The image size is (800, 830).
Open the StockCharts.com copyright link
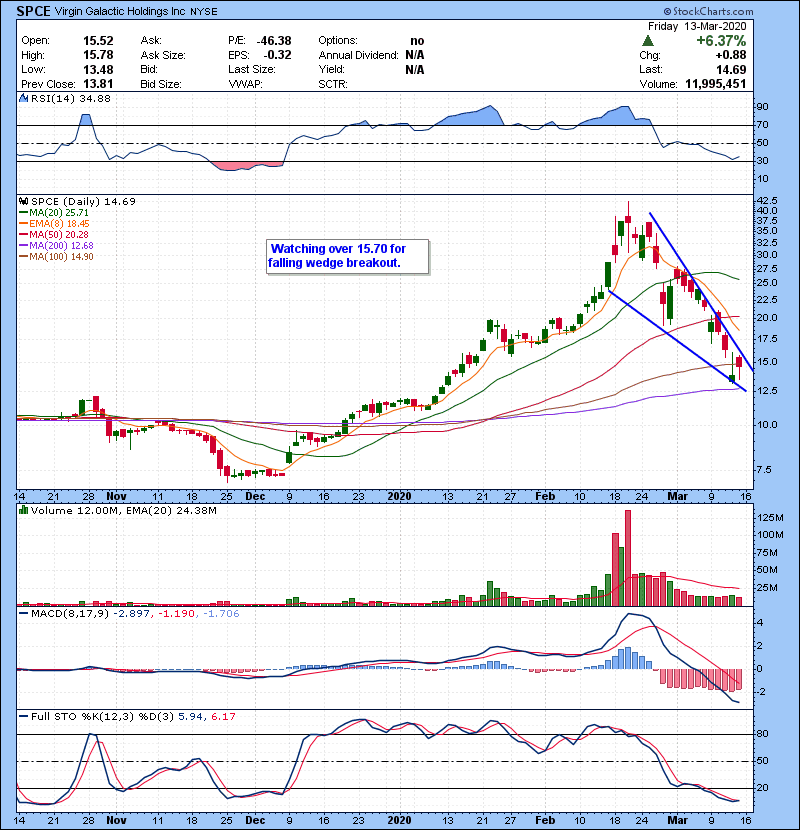coord(708,11)
